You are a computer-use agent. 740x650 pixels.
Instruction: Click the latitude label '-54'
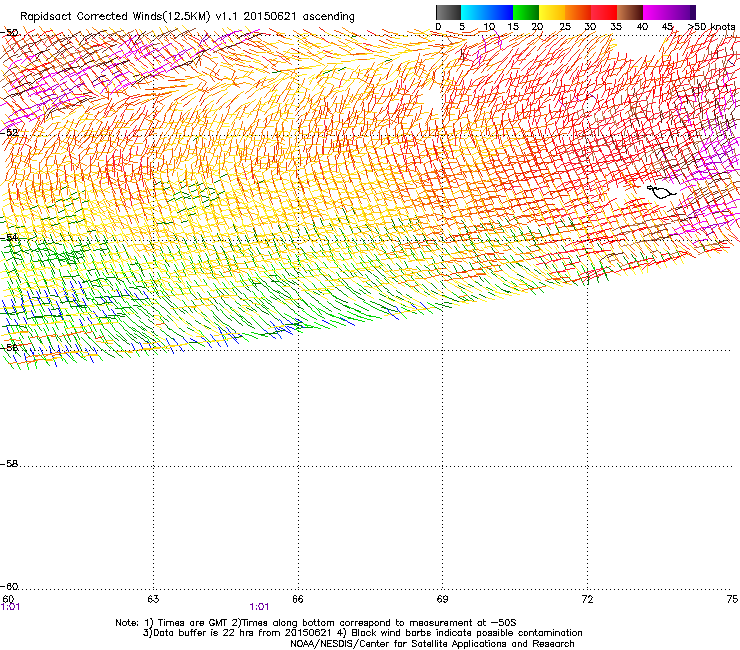point(9,237)
